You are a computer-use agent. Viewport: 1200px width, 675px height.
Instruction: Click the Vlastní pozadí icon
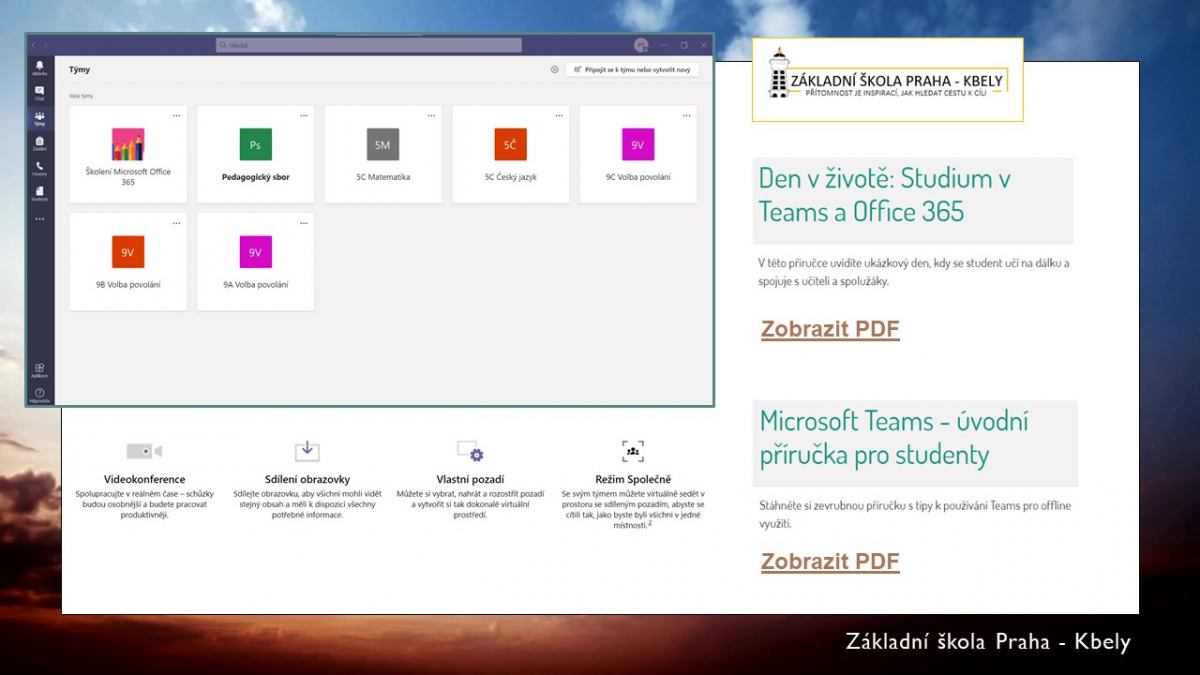(470, 451)
